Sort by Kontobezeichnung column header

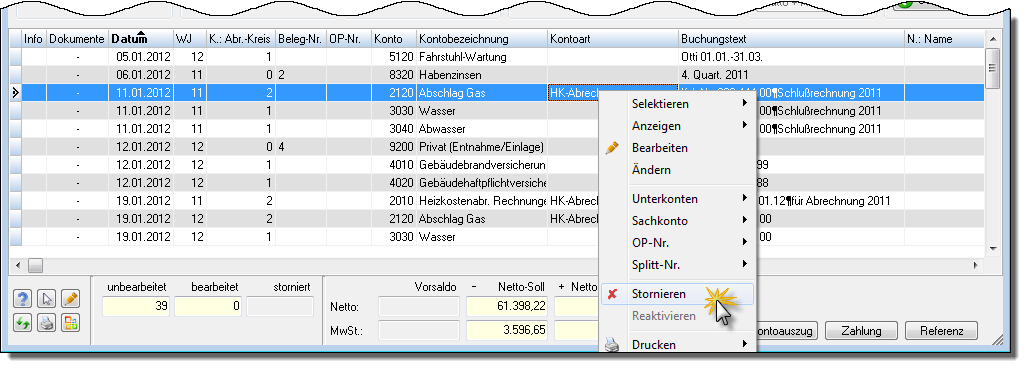[x=482, y=39]
